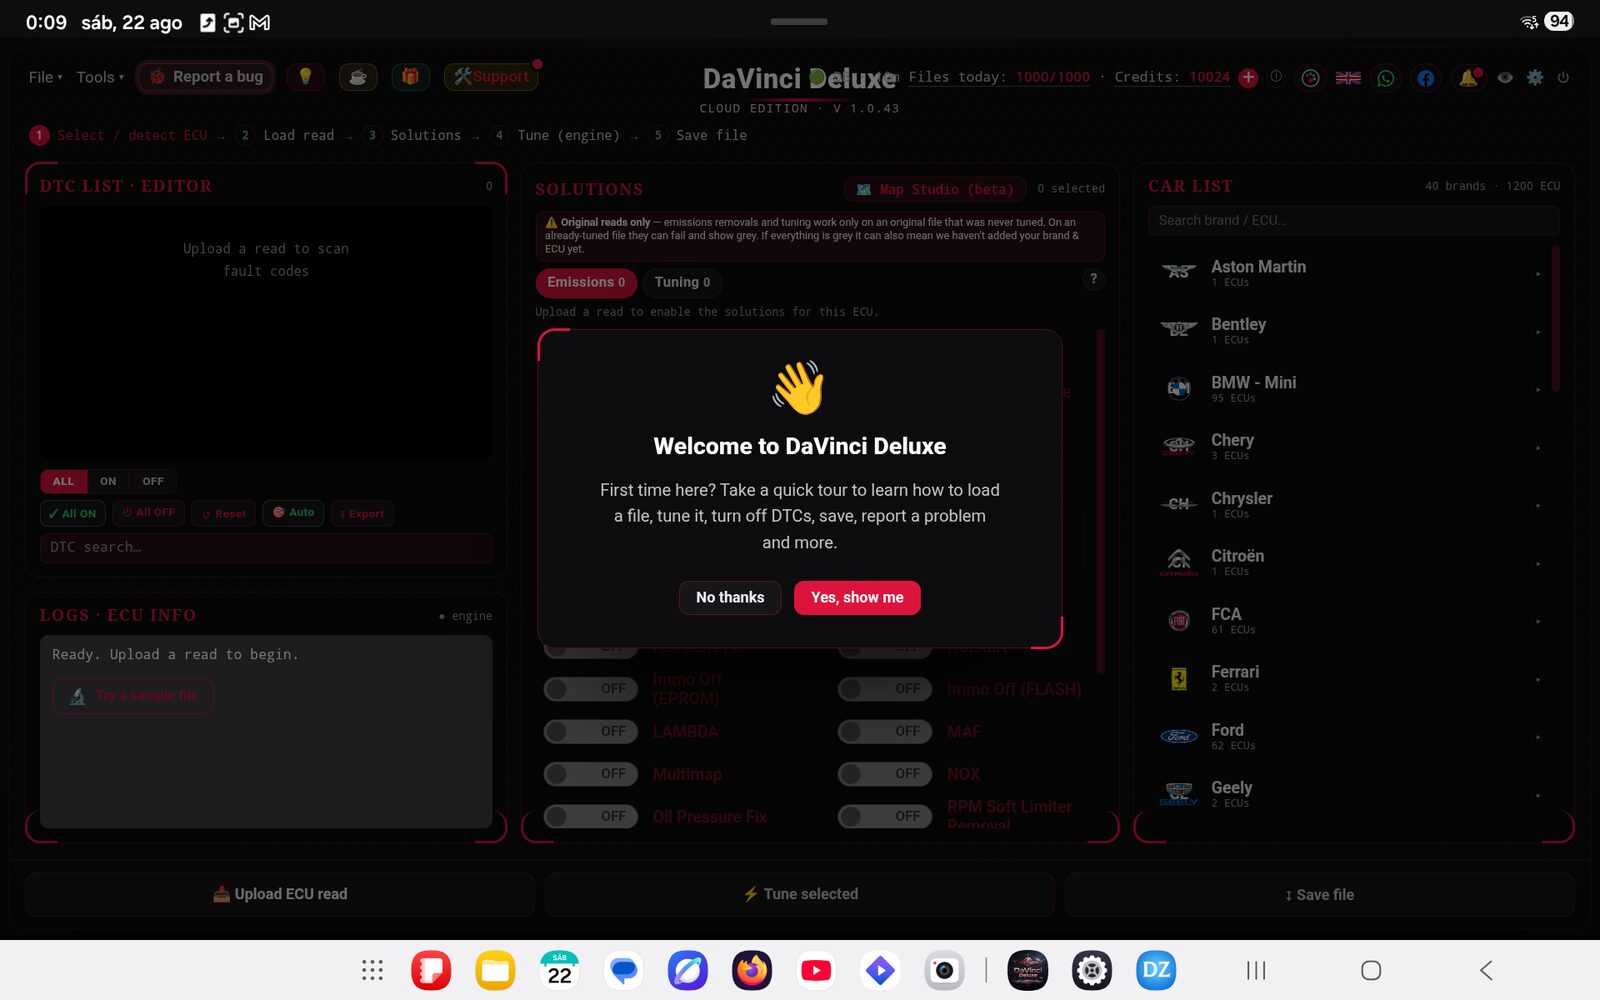The image size is (1600, 1000).
Task: Click the Report a bug button
Action: tap(206, 77)
